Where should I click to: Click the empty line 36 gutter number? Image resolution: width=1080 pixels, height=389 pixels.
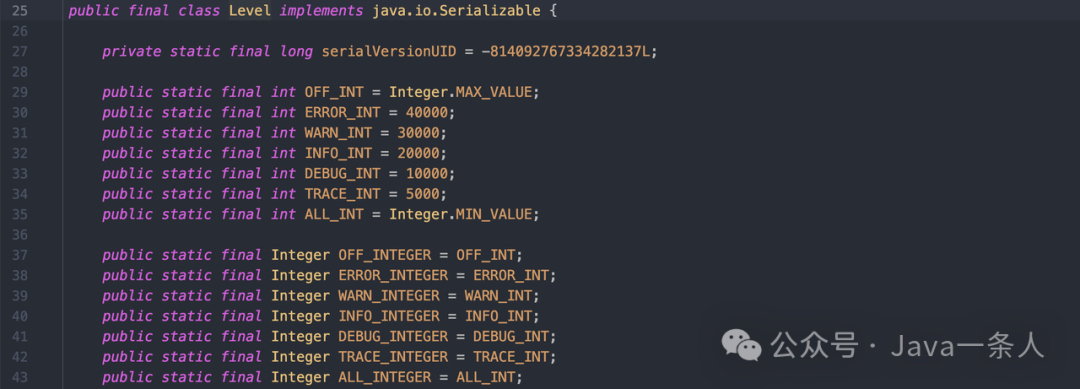(x=20, y=235)
